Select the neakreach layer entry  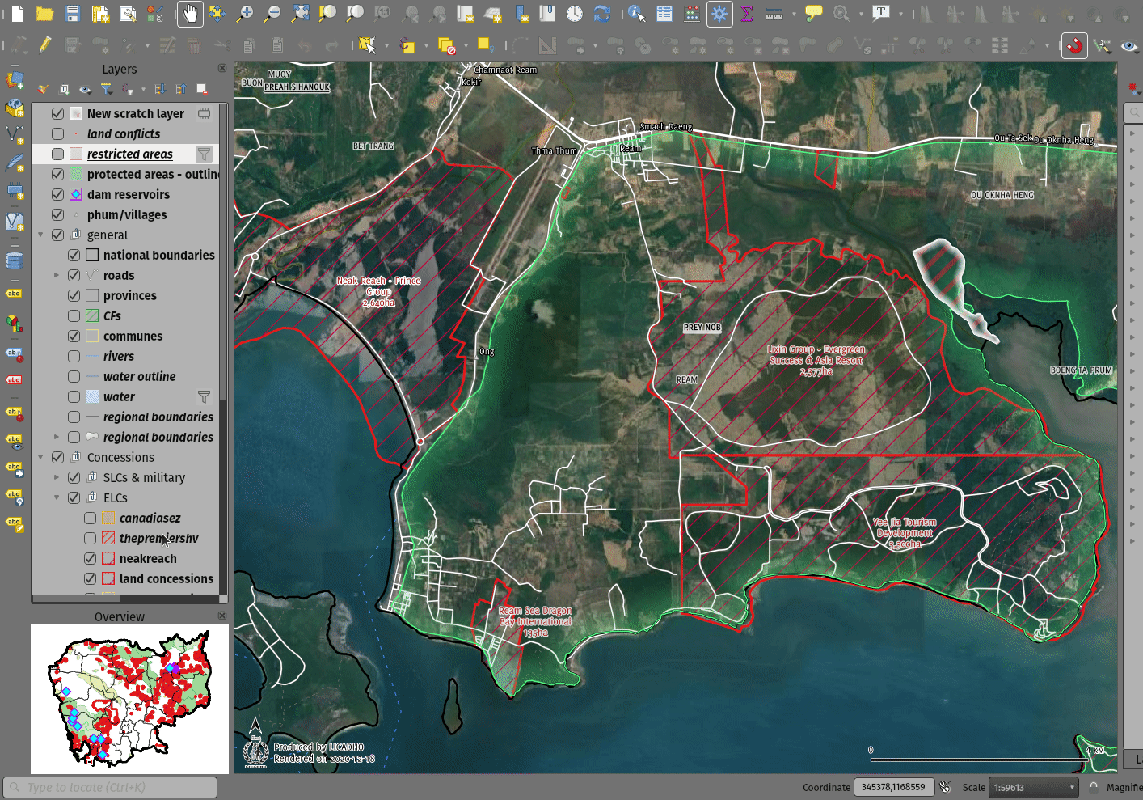click(x=147, y=559)
